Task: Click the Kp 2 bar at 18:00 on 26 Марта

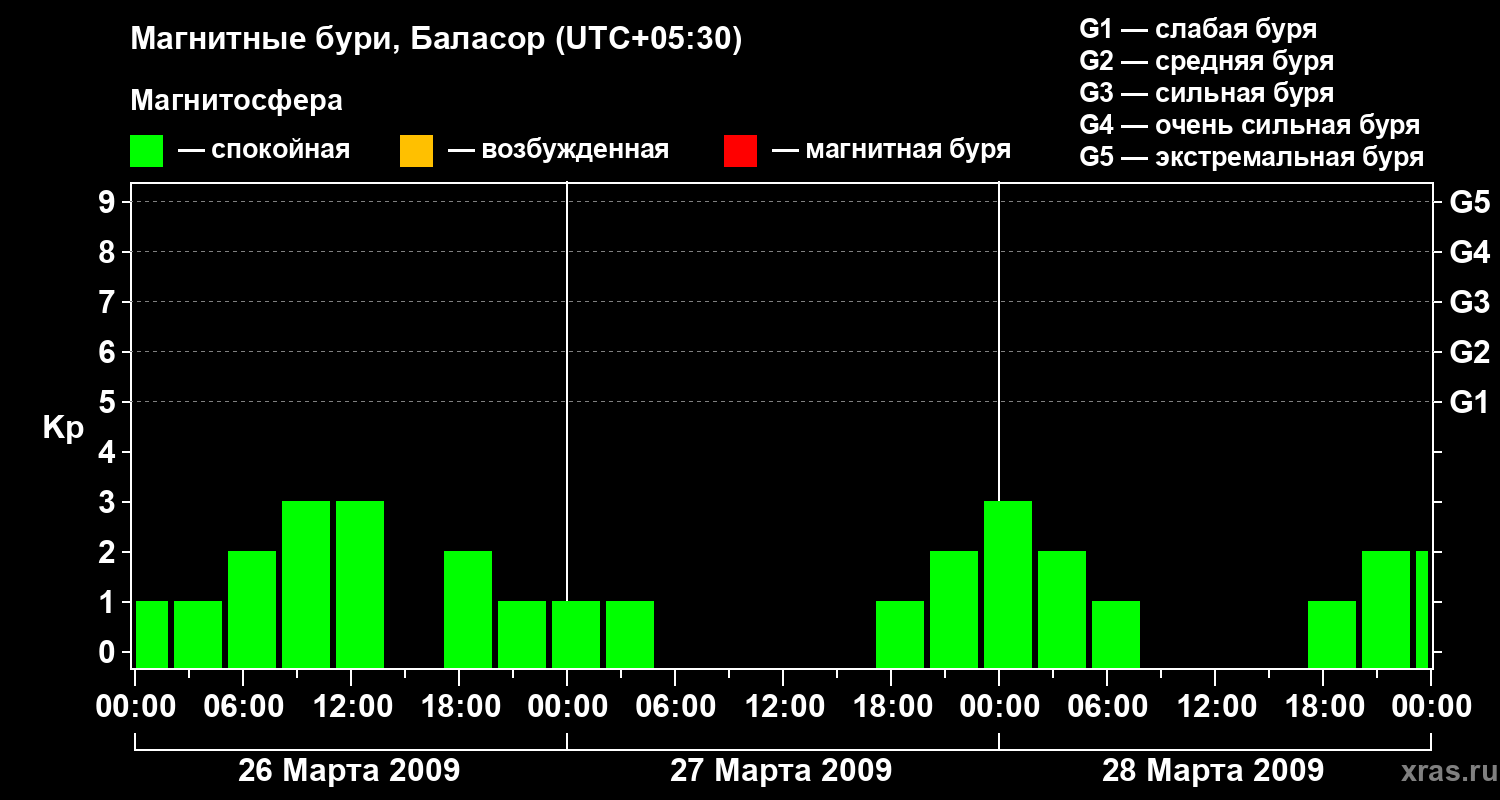Action: click(468, 609)
